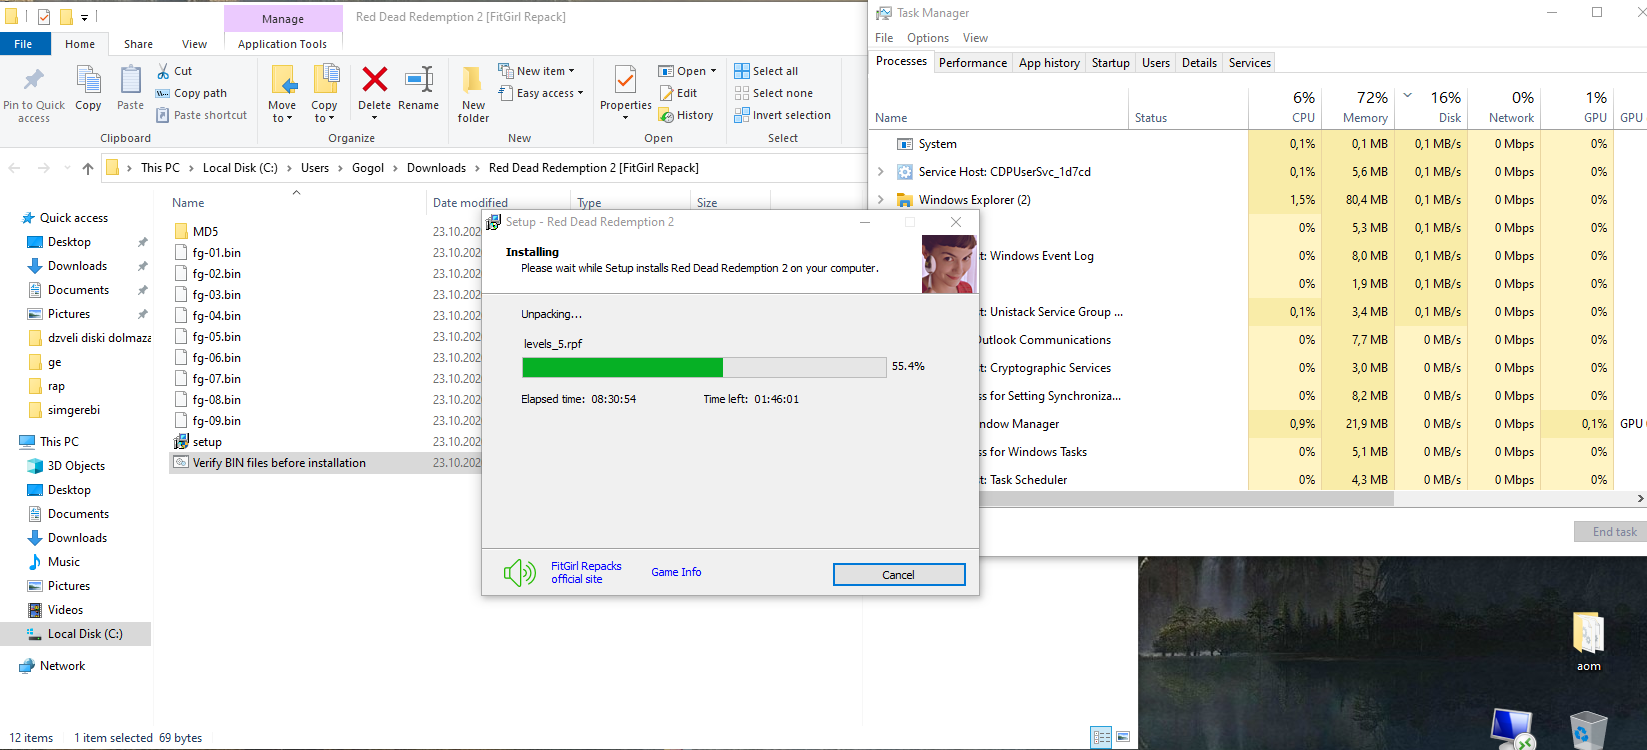This screenshot has width=1647, height=750.
Task: Click the Paste ribbon icon
Action: tap(130, 80)
